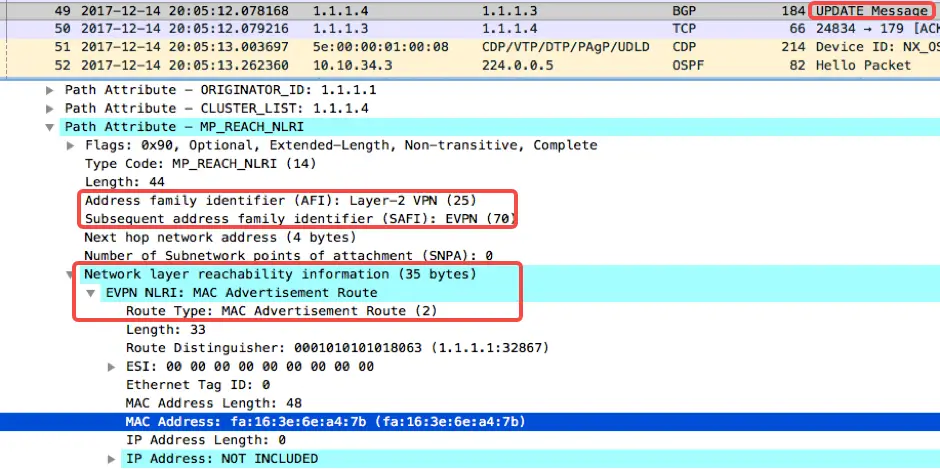Click IP Address Length: 0 line
The image size is (940, 469).
click(206, 440)
